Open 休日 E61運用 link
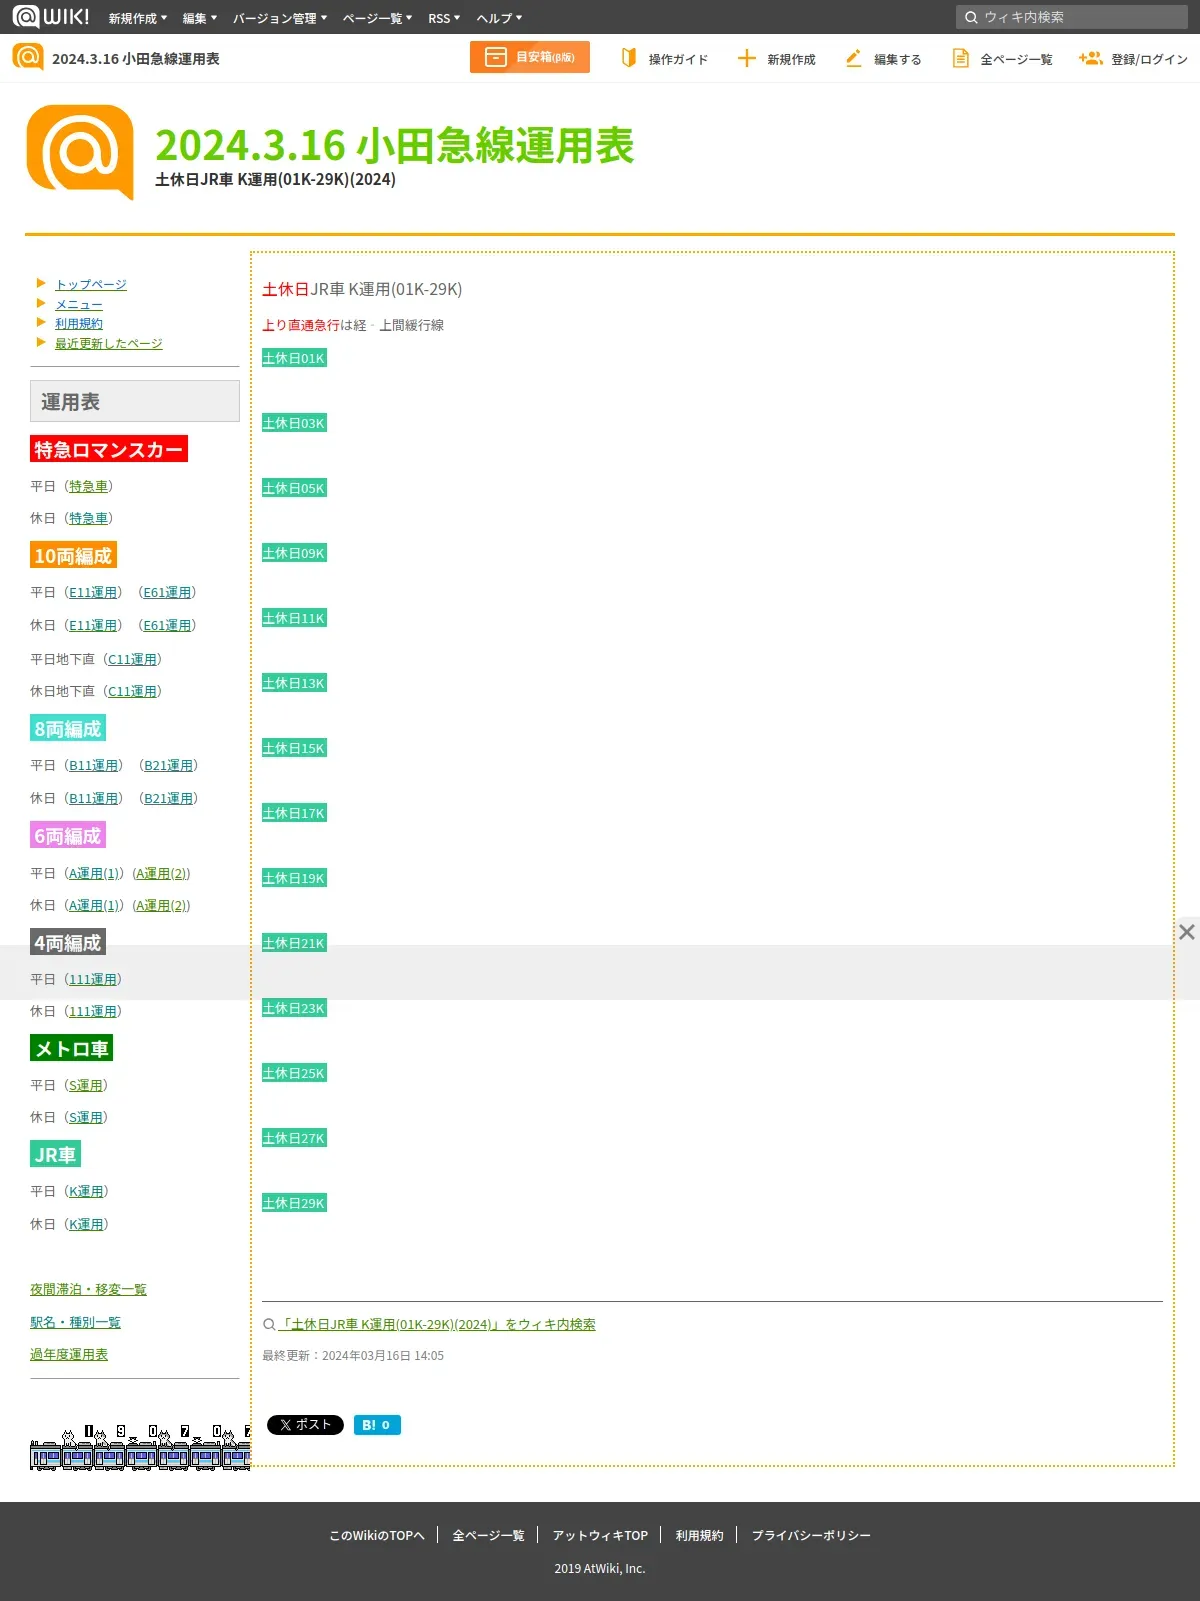Viewport: 1200px width, 1601px height. [x=167, y=625]
